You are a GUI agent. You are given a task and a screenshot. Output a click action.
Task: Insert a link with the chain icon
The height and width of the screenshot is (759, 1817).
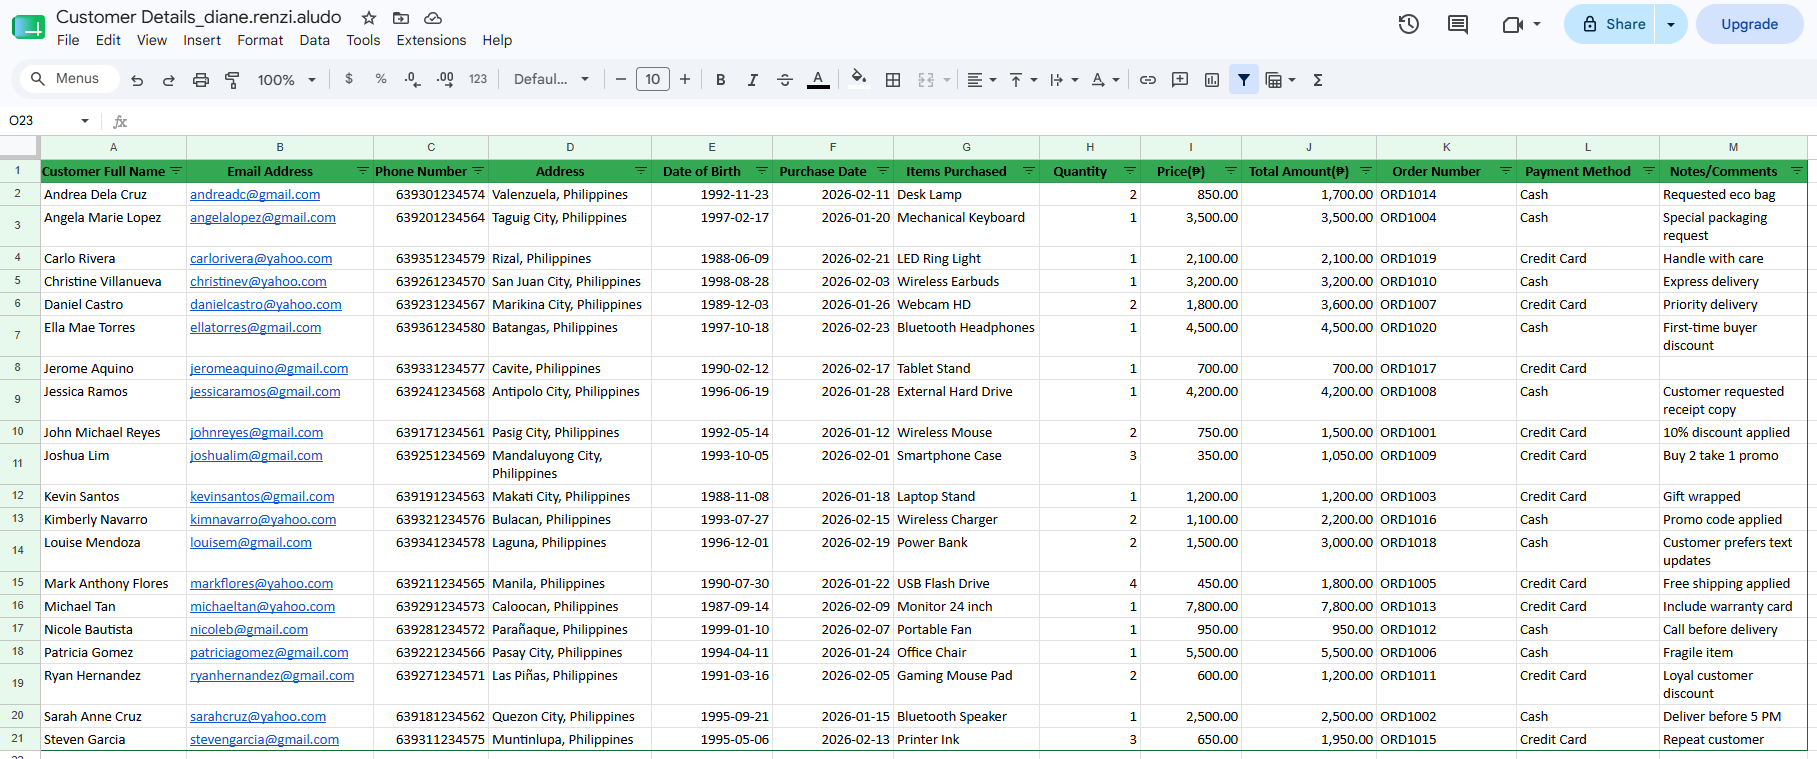coord(1148,80)
